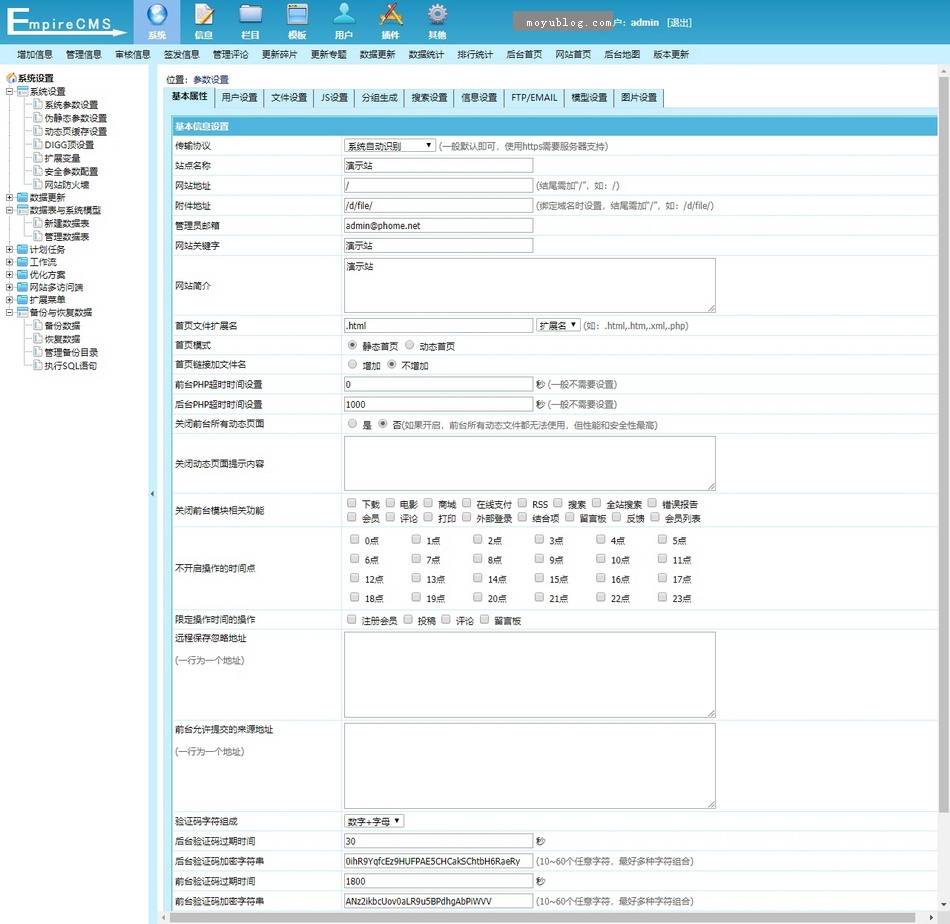Click the document icon beside 扩展变量
The image size is (950, 924).
tap(38, 158)
